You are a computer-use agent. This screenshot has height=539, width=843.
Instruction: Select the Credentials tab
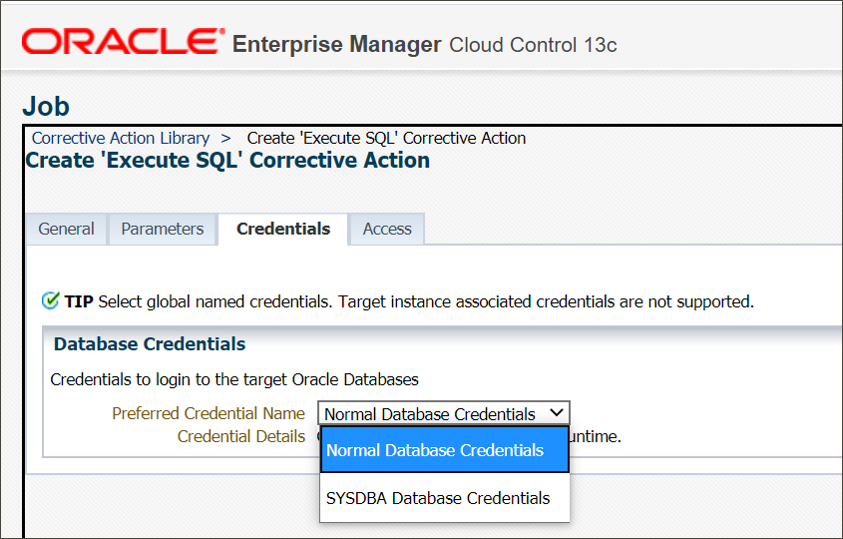(283, 229)
